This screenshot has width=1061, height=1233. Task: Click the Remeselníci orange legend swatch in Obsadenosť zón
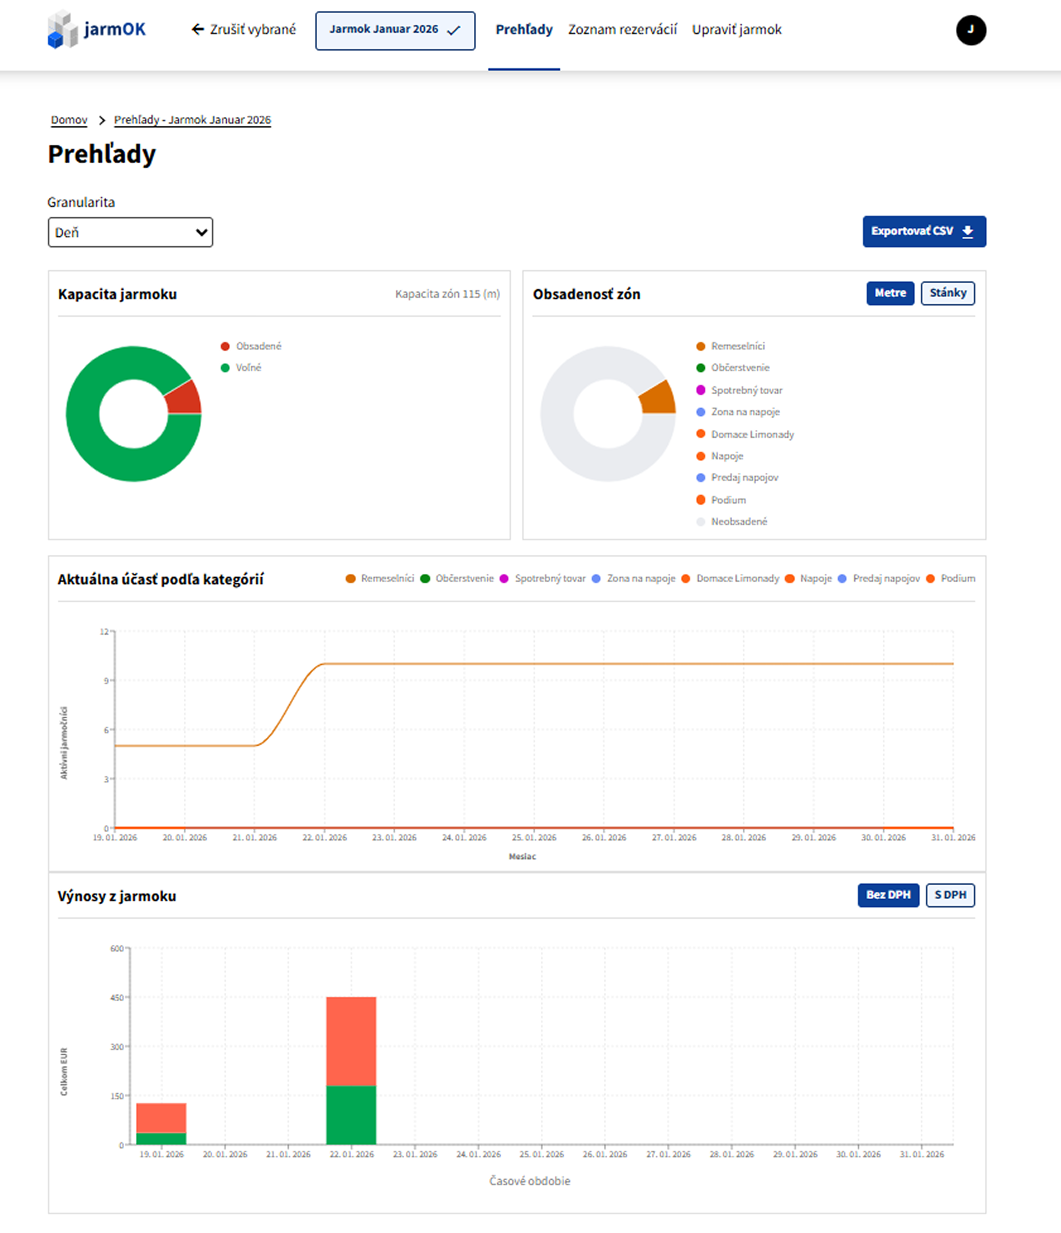pos(701,346)
